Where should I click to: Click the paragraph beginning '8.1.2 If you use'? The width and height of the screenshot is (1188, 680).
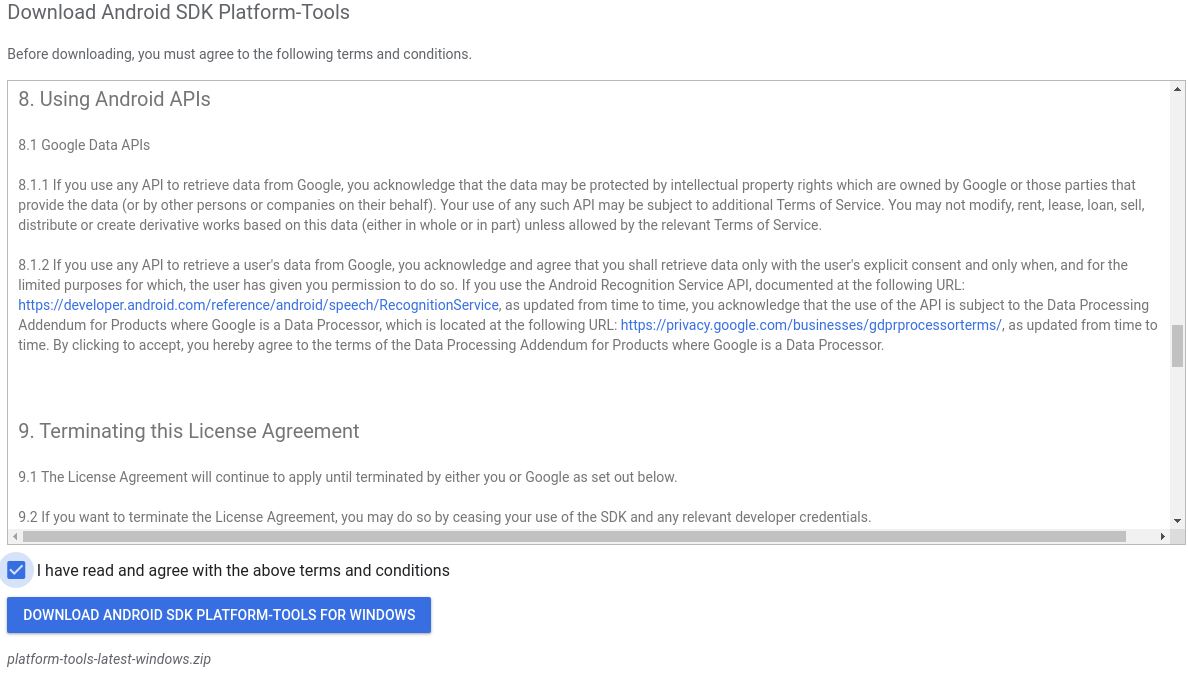tap(588, 305)
